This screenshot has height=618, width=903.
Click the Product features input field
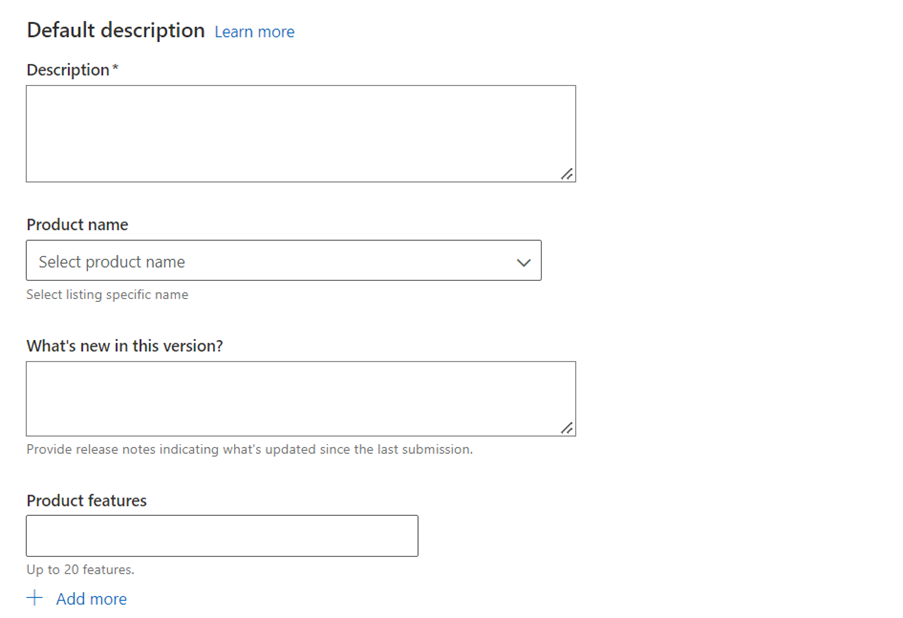pyautogui.click(x=222, y=536)
